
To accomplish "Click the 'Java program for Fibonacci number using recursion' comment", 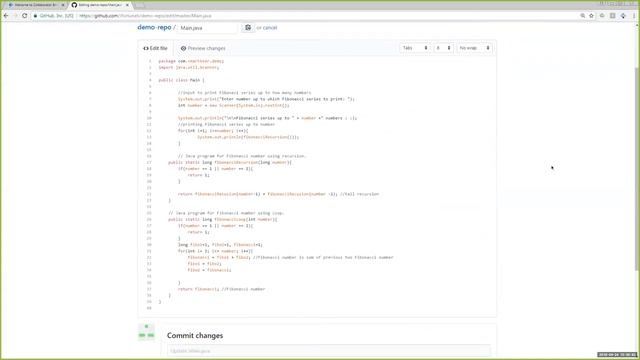I will [242, 156].
